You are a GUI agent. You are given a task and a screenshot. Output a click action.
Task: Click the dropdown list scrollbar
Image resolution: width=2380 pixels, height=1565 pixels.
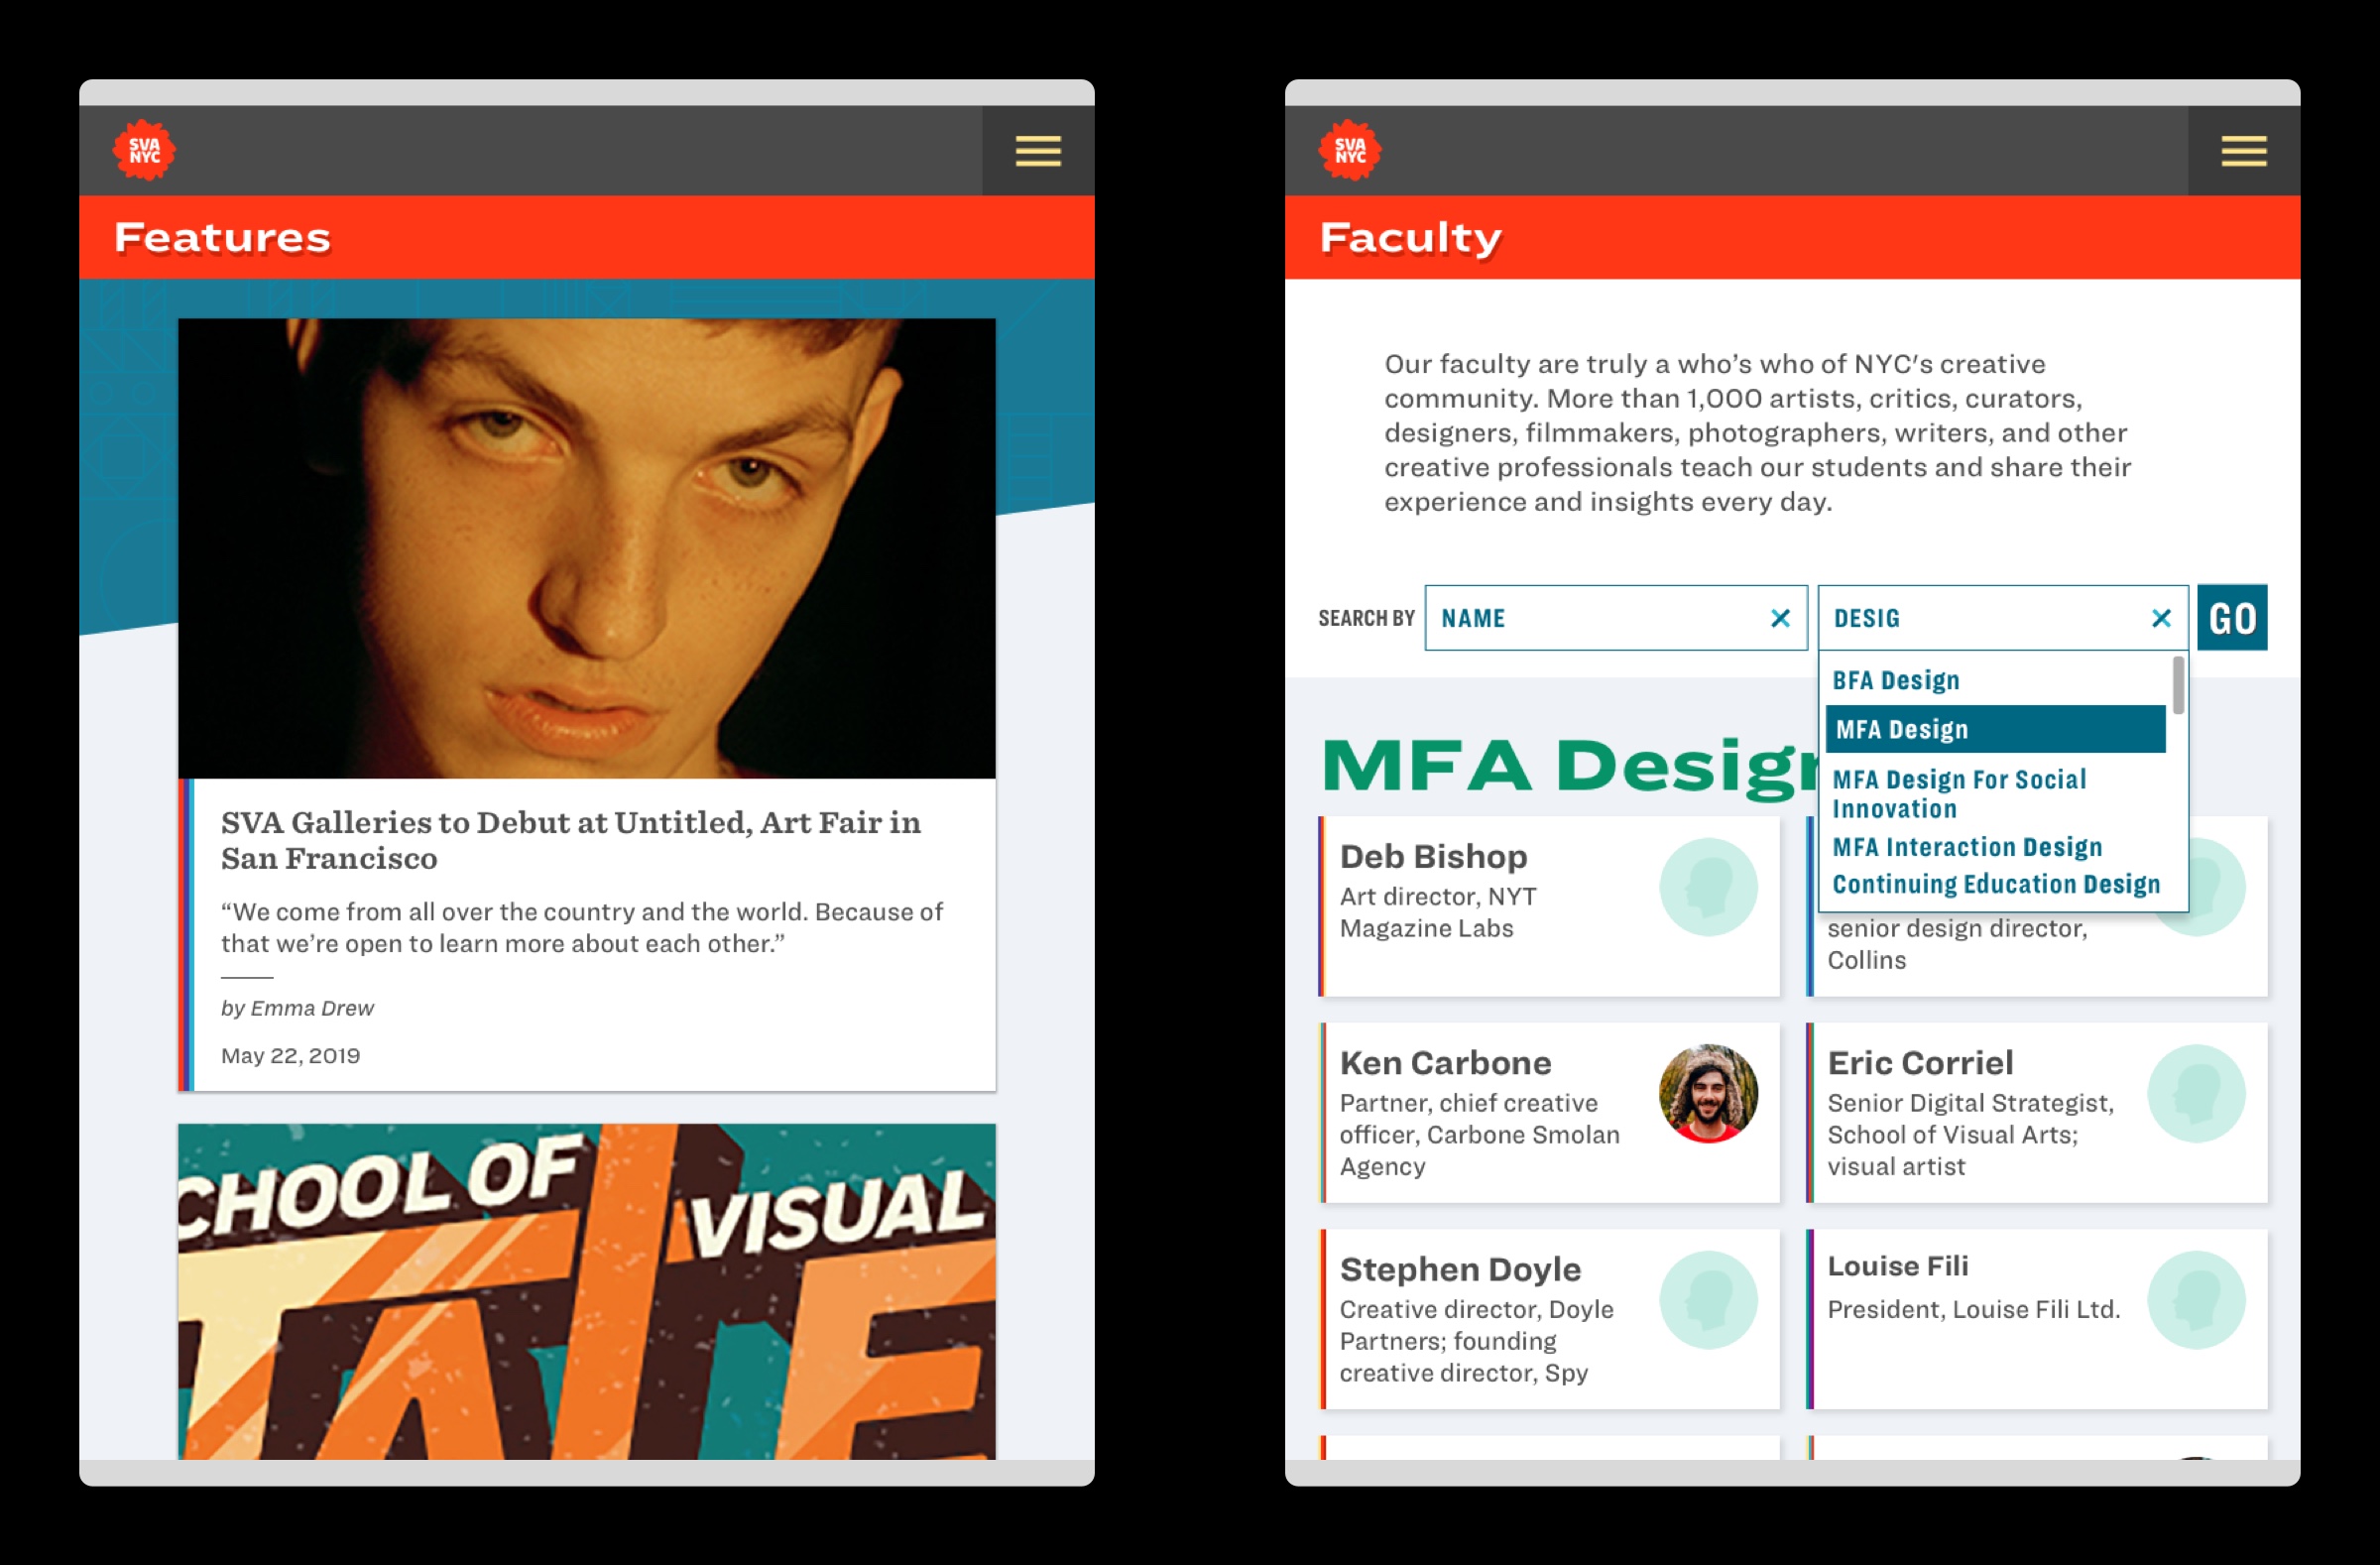[2178, 685]
